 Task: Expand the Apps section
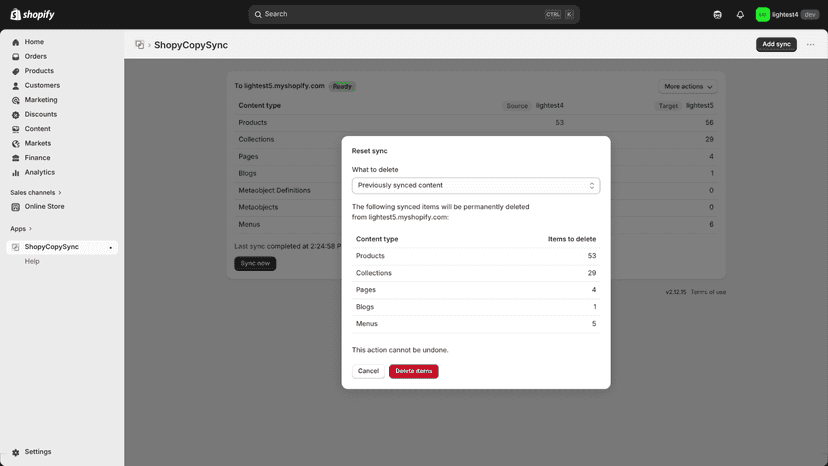point(21,229)
